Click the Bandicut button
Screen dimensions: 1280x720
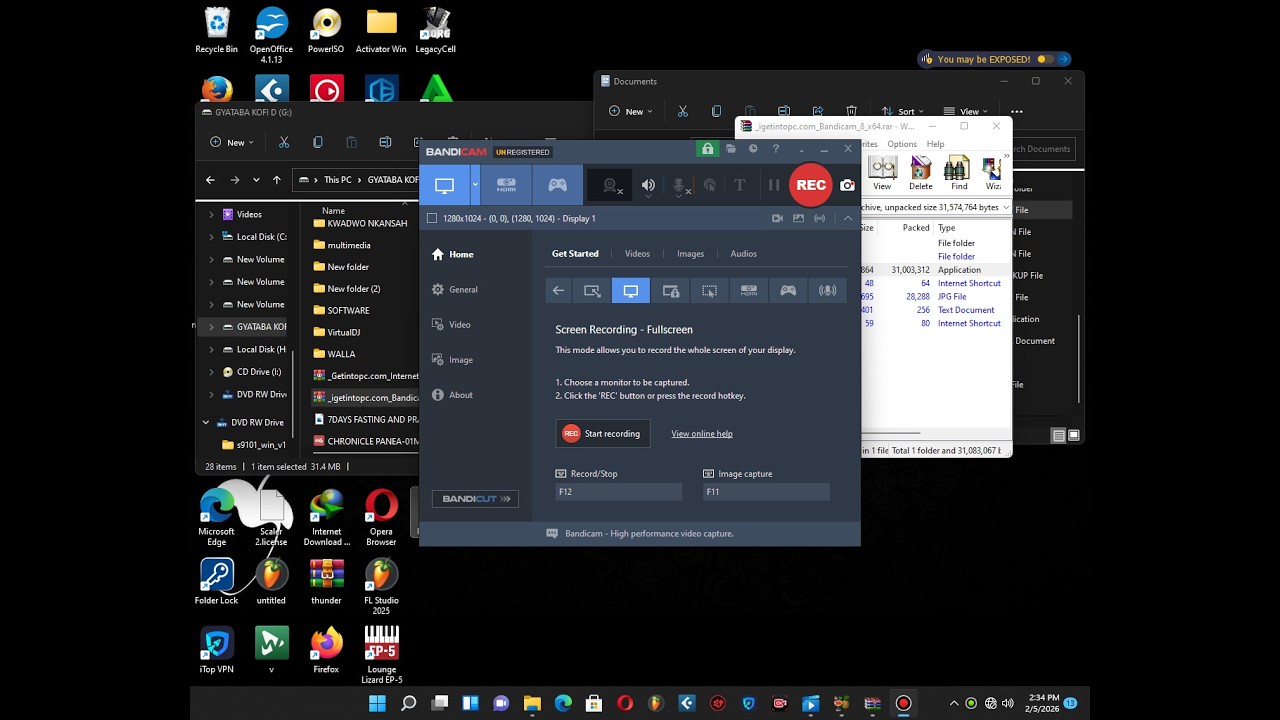475,499
